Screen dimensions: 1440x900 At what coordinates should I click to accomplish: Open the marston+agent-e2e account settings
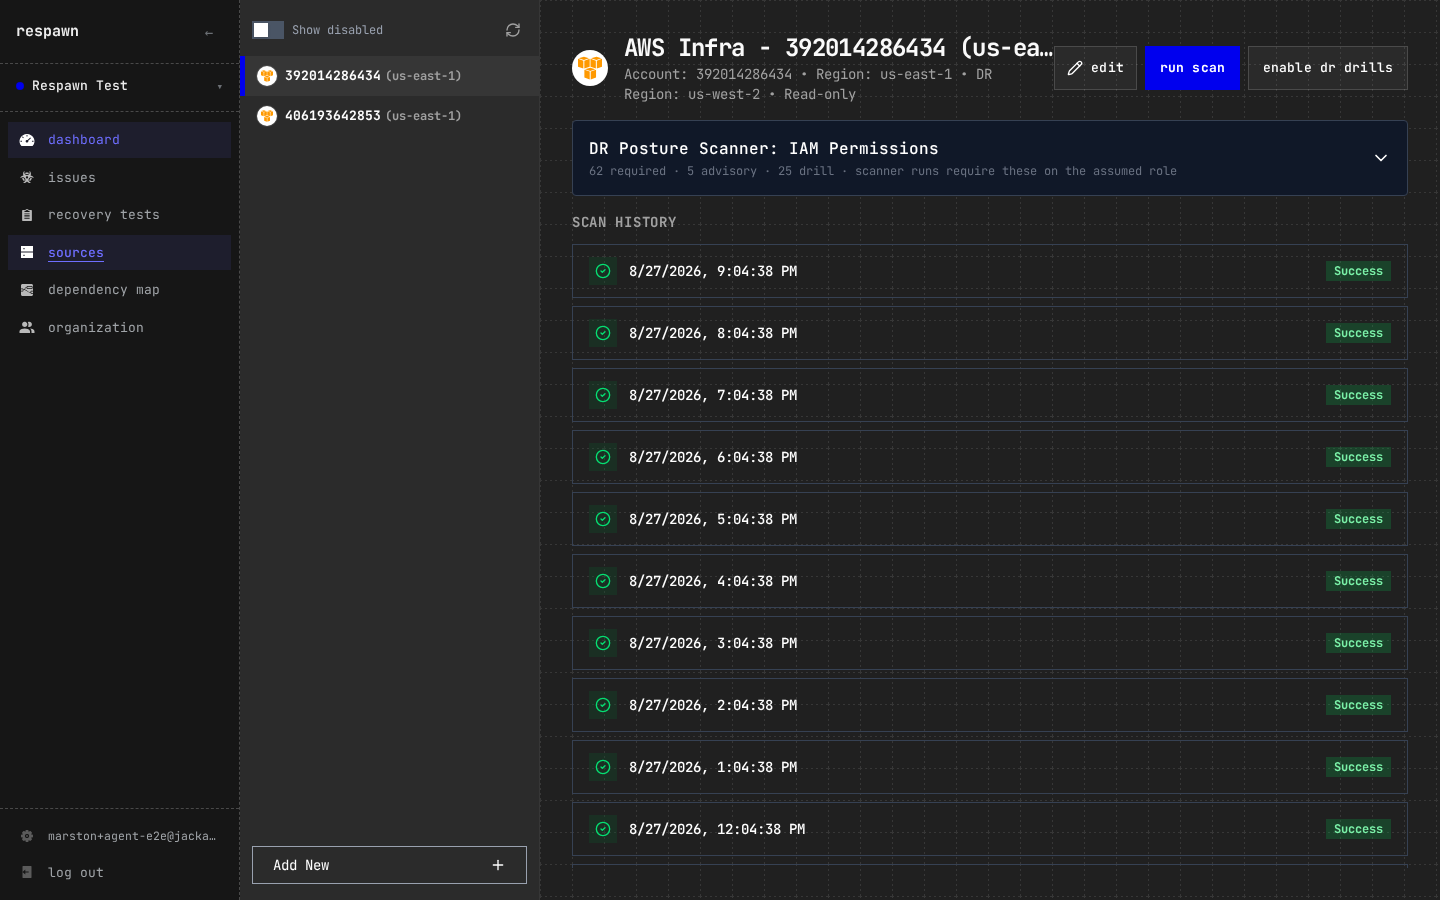[x=120, y=836]
